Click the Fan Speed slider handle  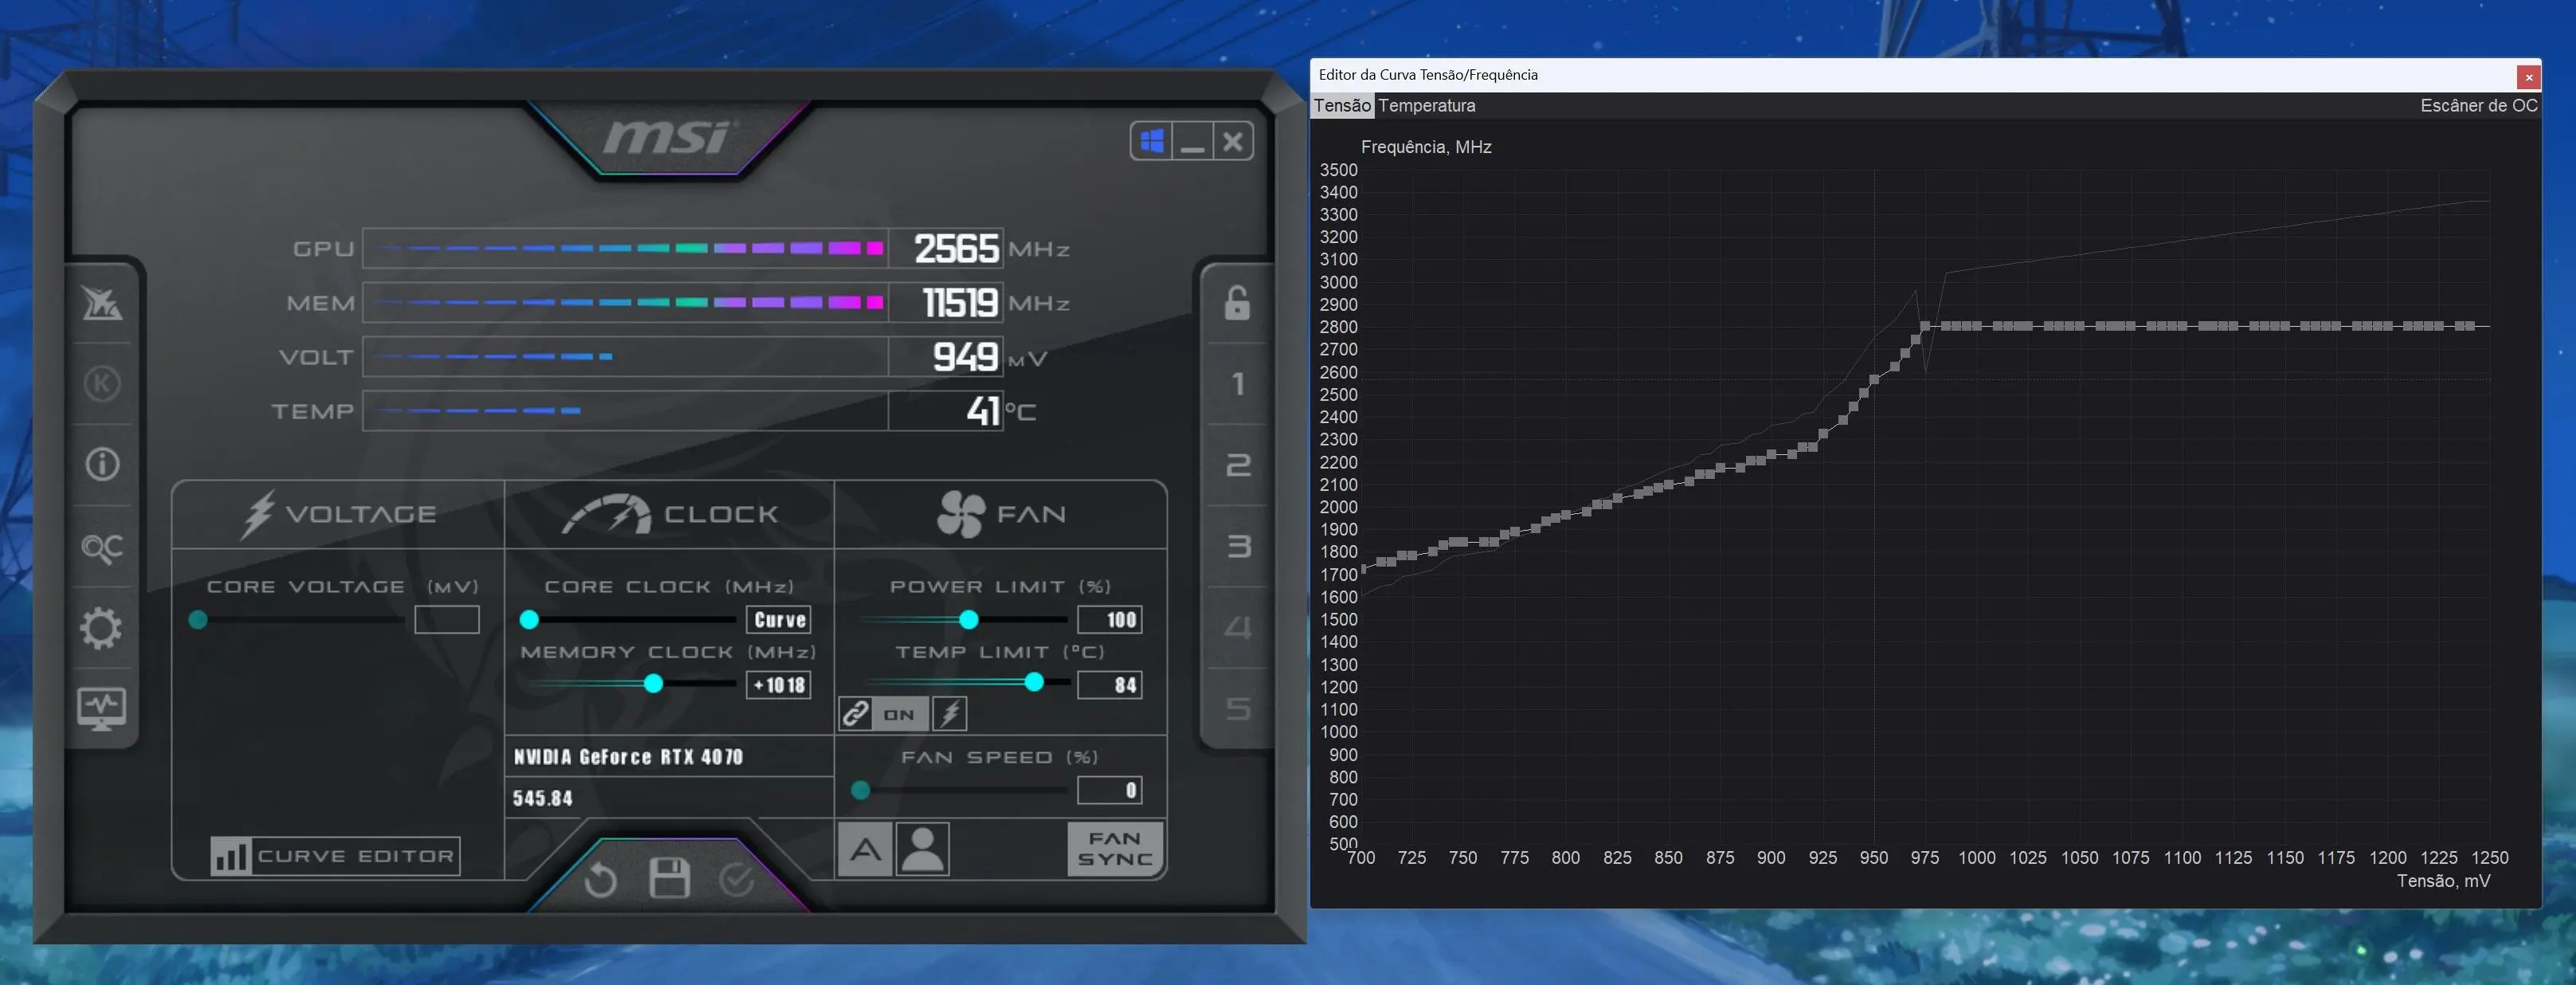tap(860, 790)
